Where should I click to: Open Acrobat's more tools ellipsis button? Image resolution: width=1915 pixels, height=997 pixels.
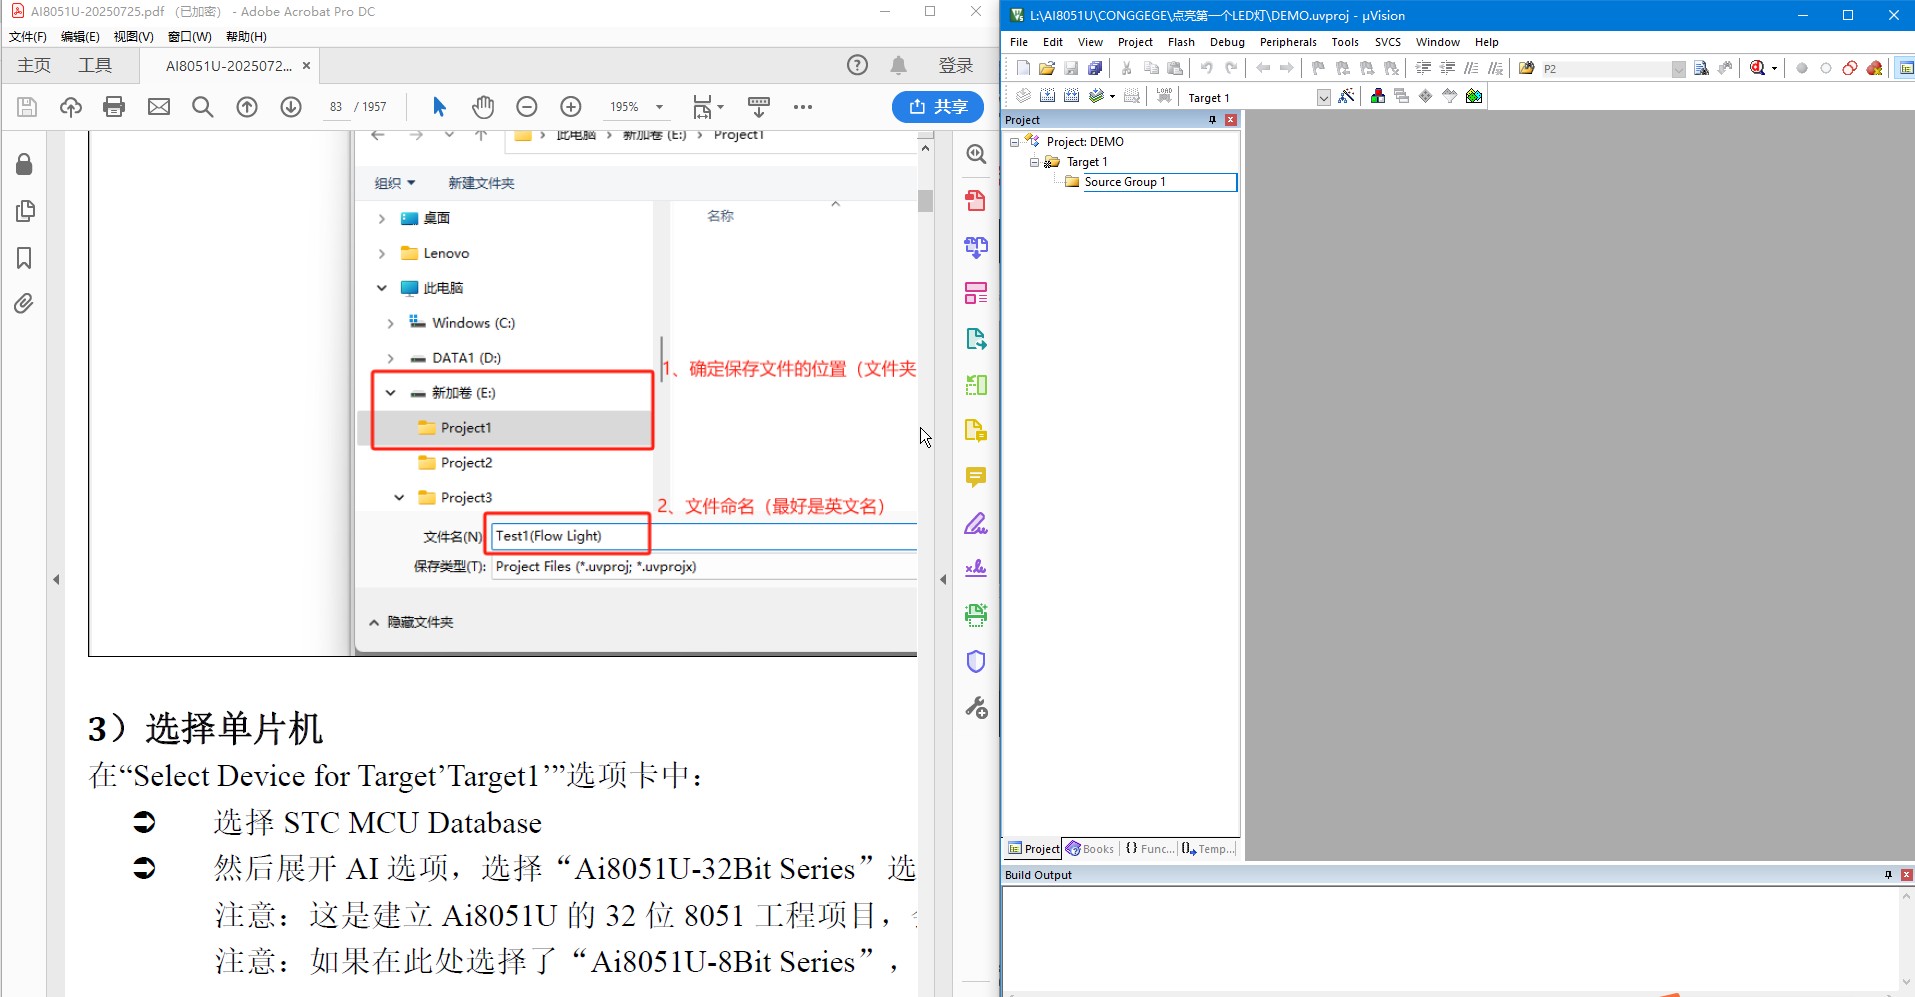(803, 106)
